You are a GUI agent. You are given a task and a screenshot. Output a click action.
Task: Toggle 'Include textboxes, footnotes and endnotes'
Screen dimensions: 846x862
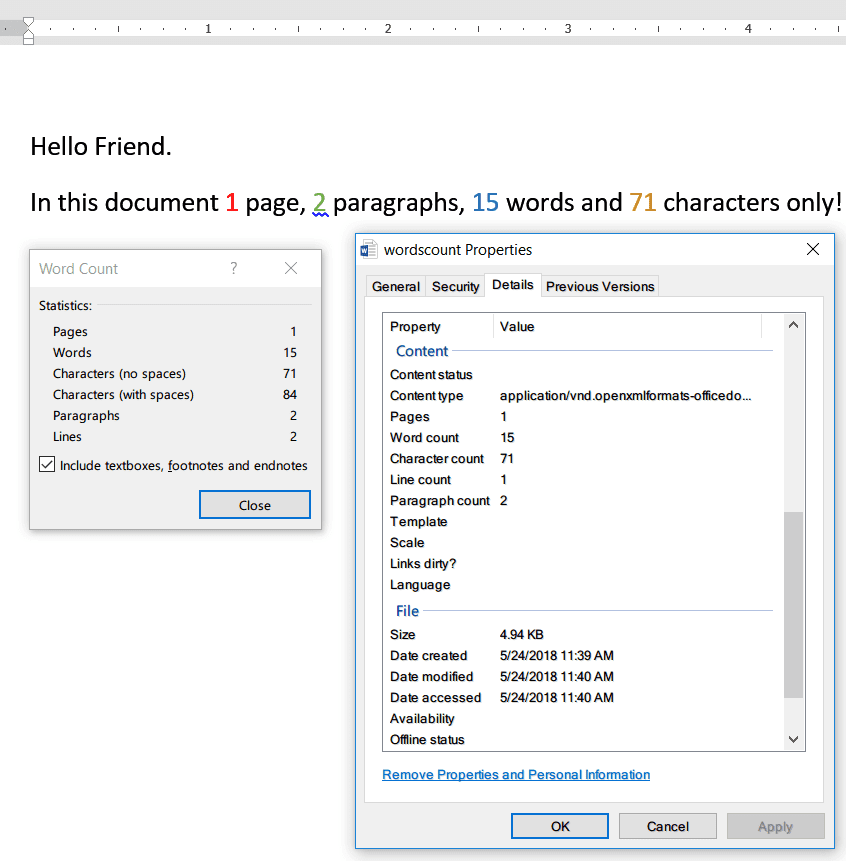(x=45, y=464)
